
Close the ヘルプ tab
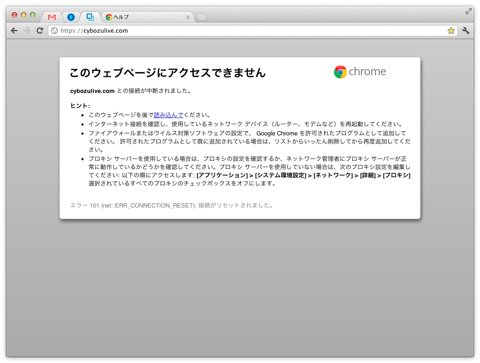188,17
